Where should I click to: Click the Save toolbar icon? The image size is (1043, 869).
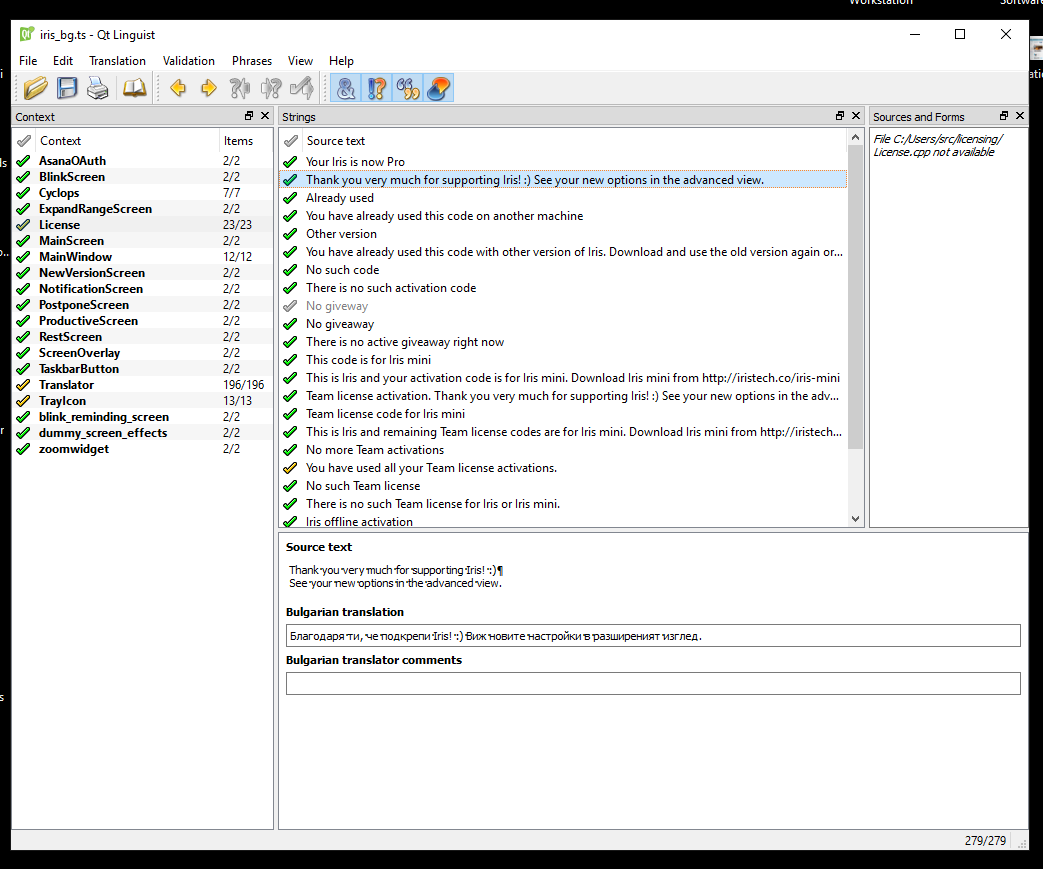coord(67,88)
